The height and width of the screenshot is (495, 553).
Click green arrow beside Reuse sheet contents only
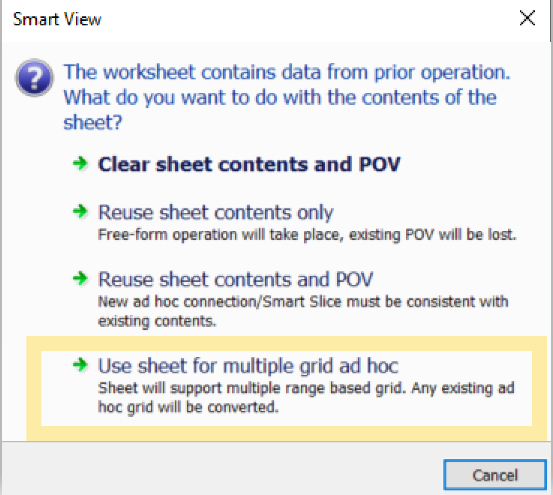80,211
